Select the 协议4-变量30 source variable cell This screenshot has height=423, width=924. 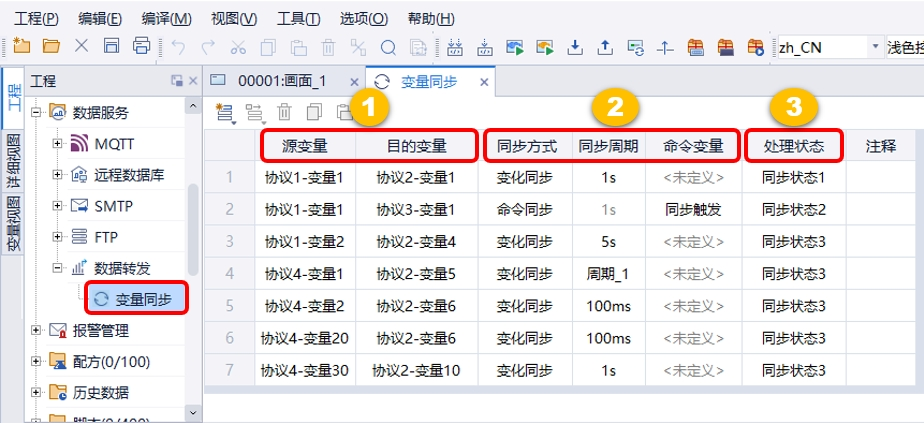305,371
